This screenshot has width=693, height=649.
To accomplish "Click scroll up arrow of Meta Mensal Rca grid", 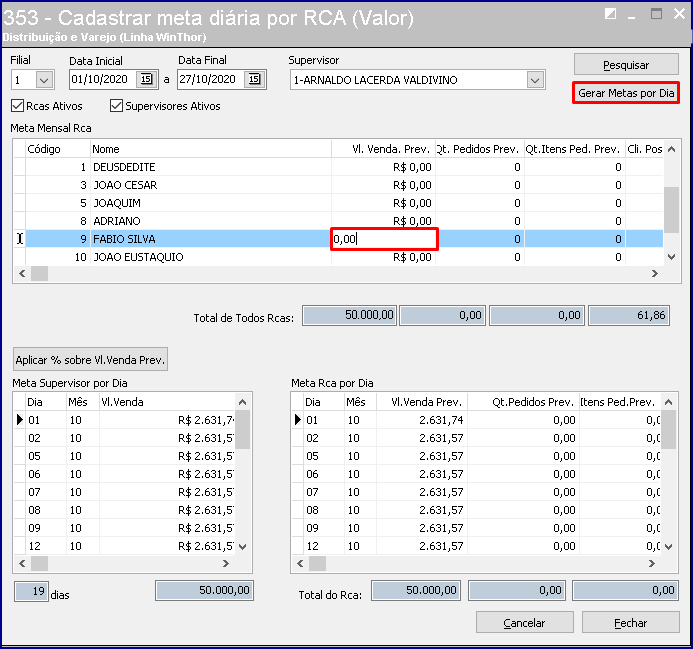I will click(x=671, y=149).
